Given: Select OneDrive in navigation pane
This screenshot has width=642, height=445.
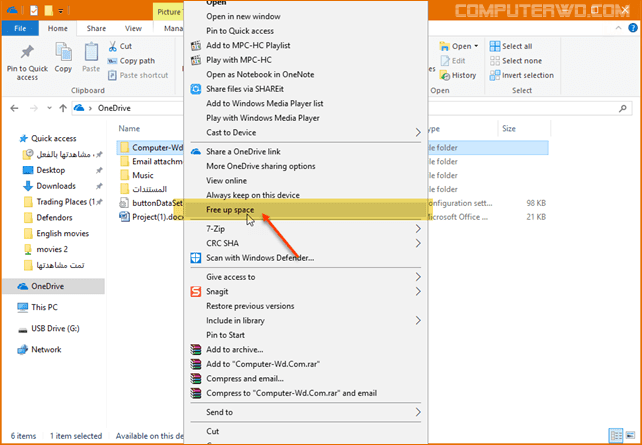Looking at the screenshot, I should (53, 286).
